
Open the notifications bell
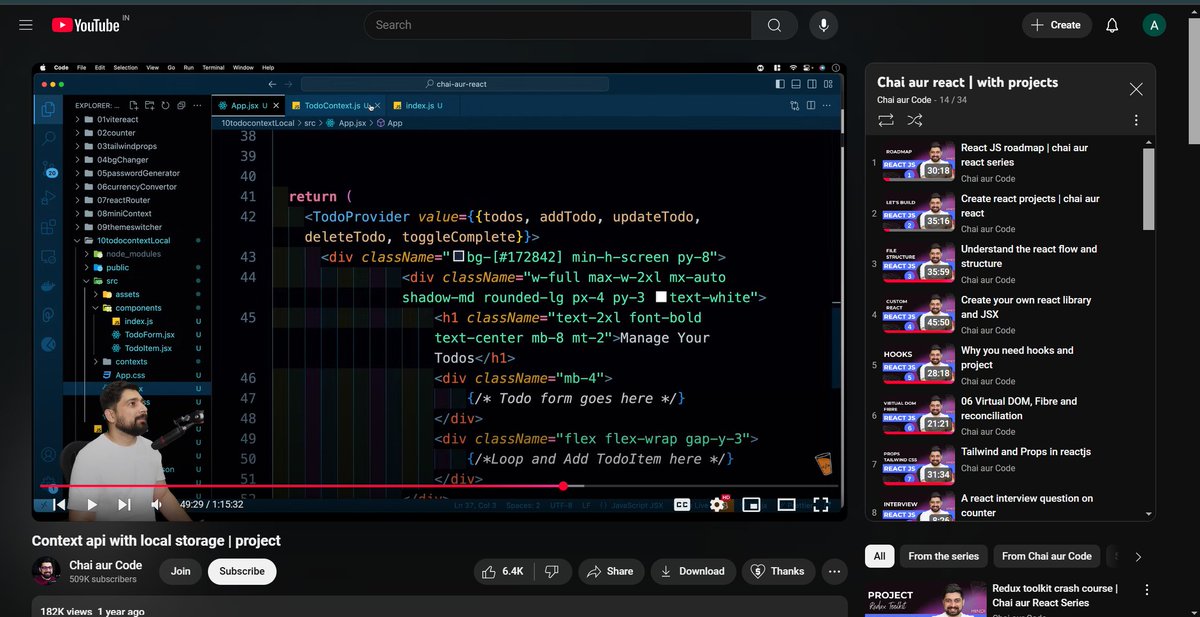tap(1112, 25)
